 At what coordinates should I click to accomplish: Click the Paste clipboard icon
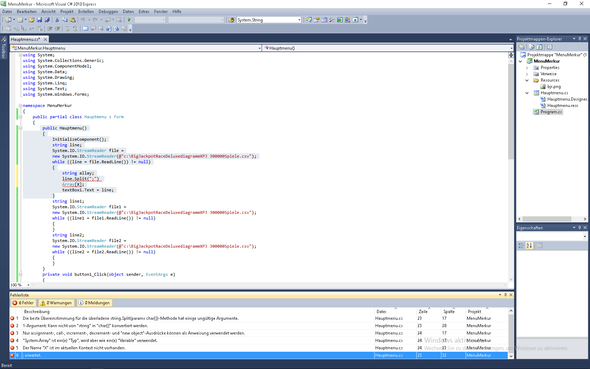(x=73, y=20)
